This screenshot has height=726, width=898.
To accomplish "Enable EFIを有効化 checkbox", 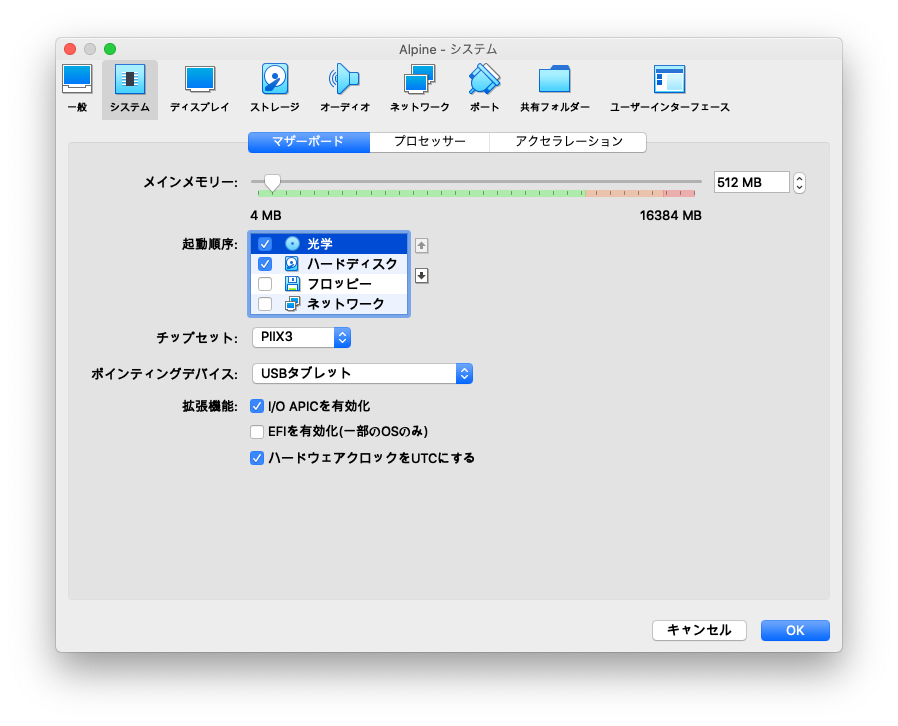I will pos(257,432).
